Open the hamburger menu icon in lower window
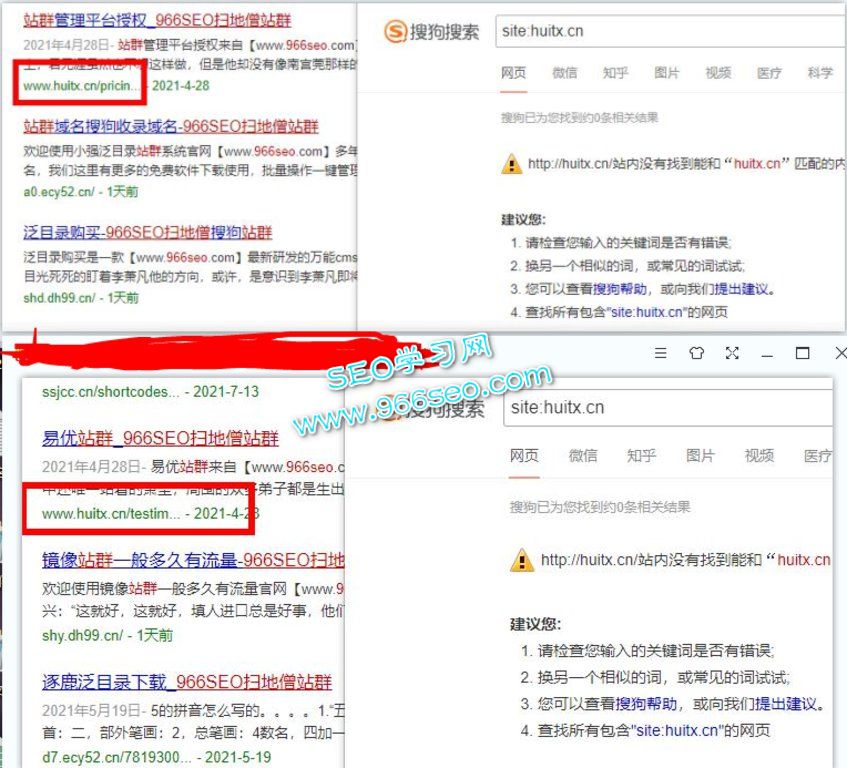The height and width of the screenshot is (768, 847). tap(660, 353)
